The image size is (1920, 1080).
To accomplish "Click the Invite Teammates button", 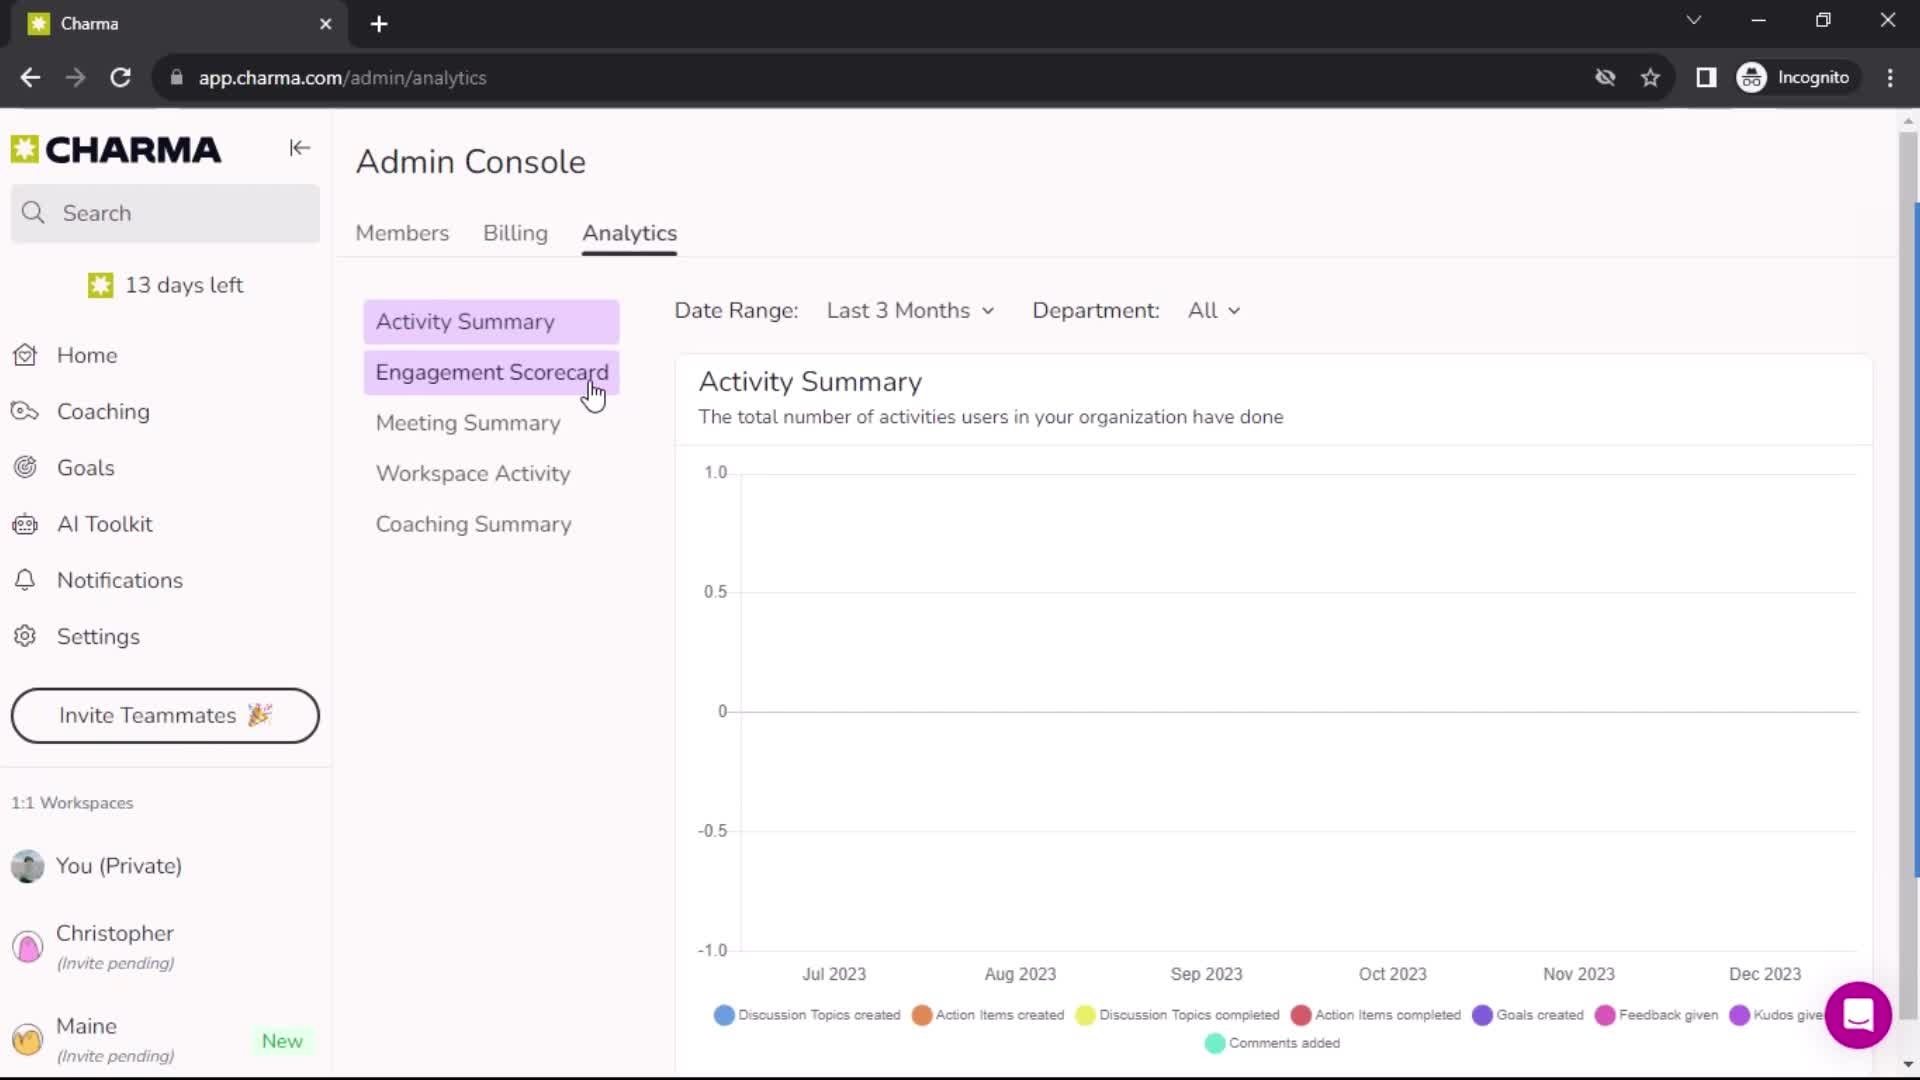I will pos(165,716).
